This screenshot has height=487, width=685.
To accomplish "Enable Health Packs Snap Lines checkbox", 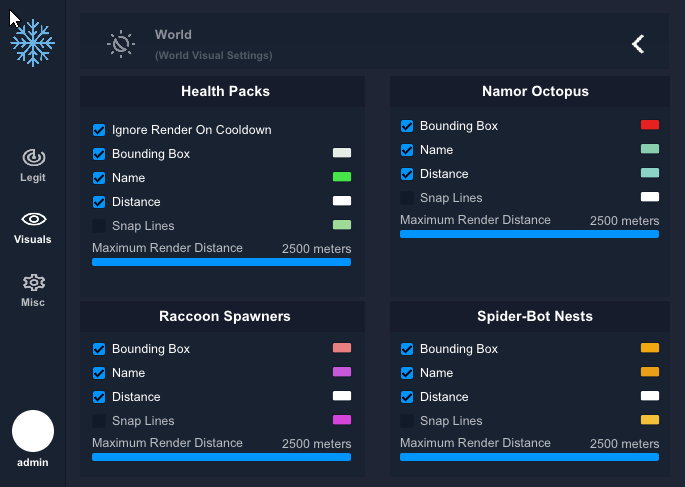I will [x=99, y=226].
